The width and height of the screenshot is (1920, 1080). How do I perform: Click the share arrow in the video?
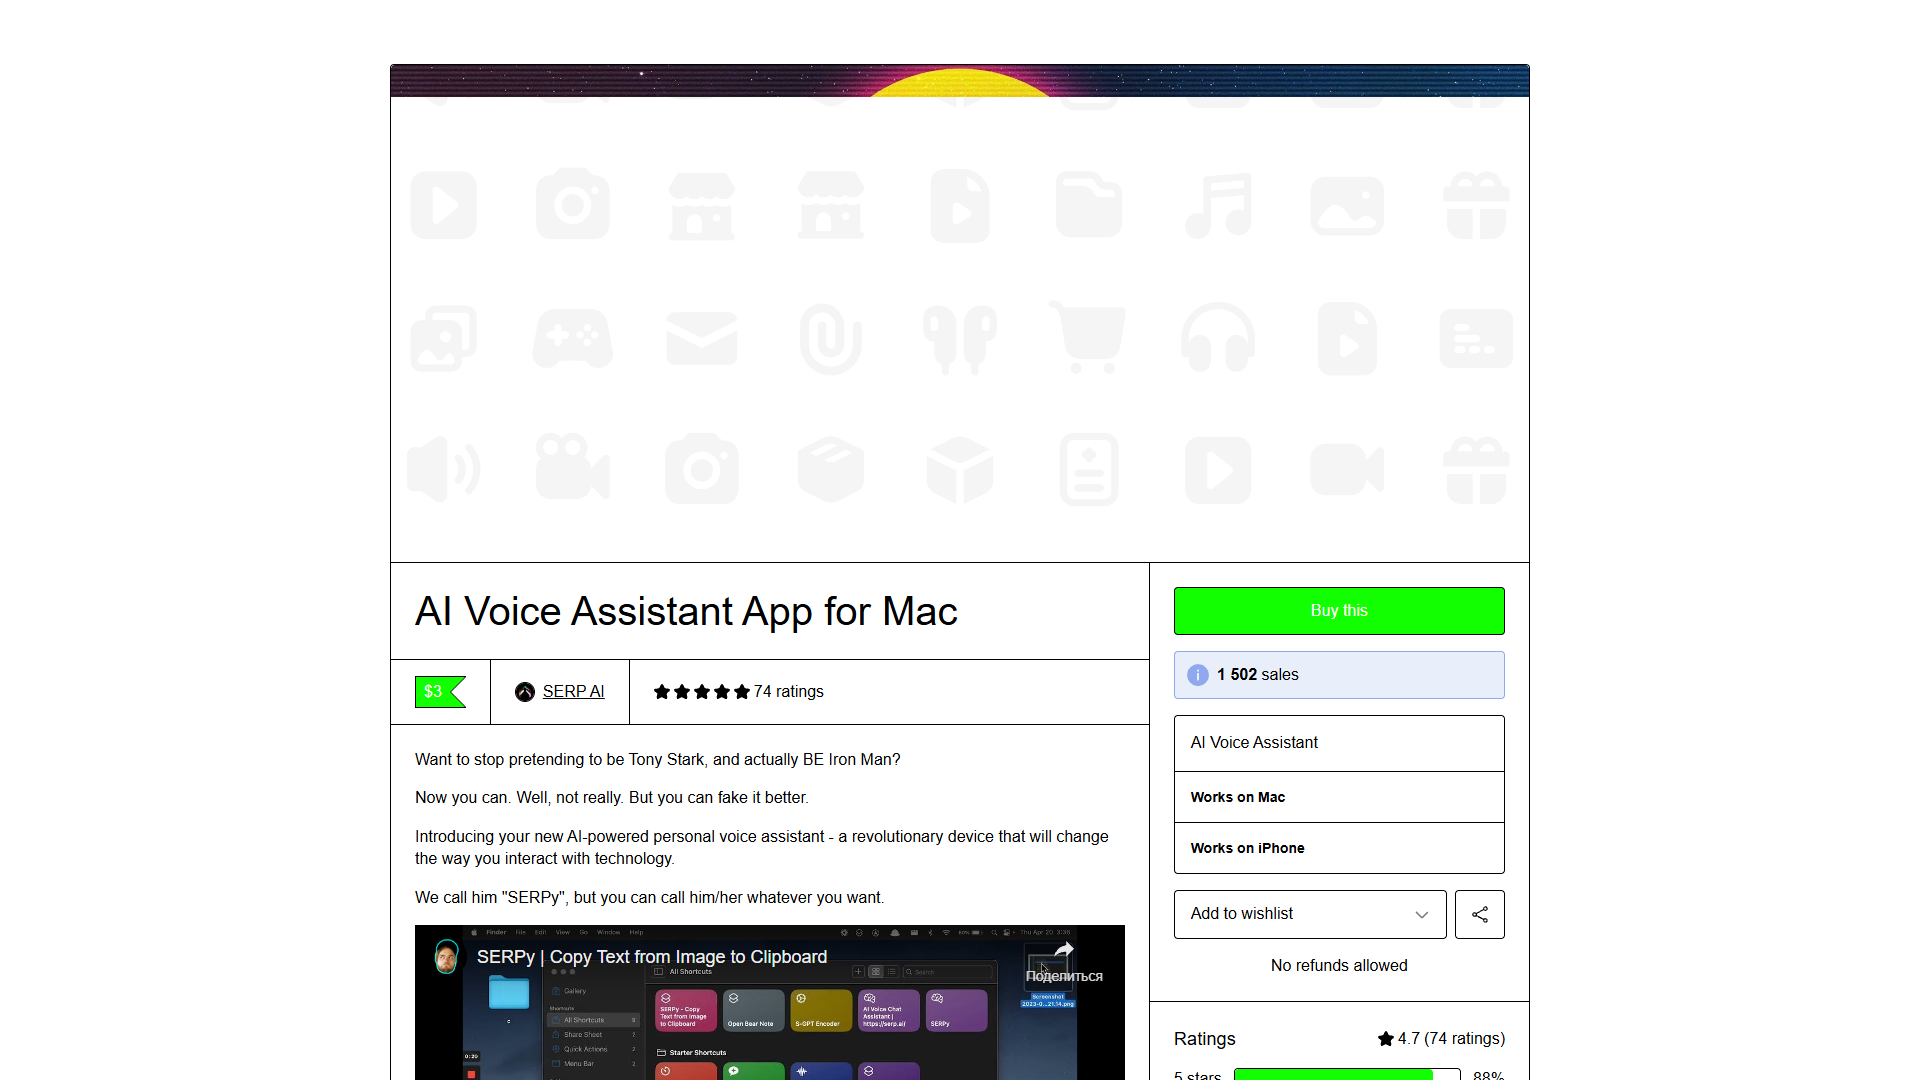(x=1064, y=950)
